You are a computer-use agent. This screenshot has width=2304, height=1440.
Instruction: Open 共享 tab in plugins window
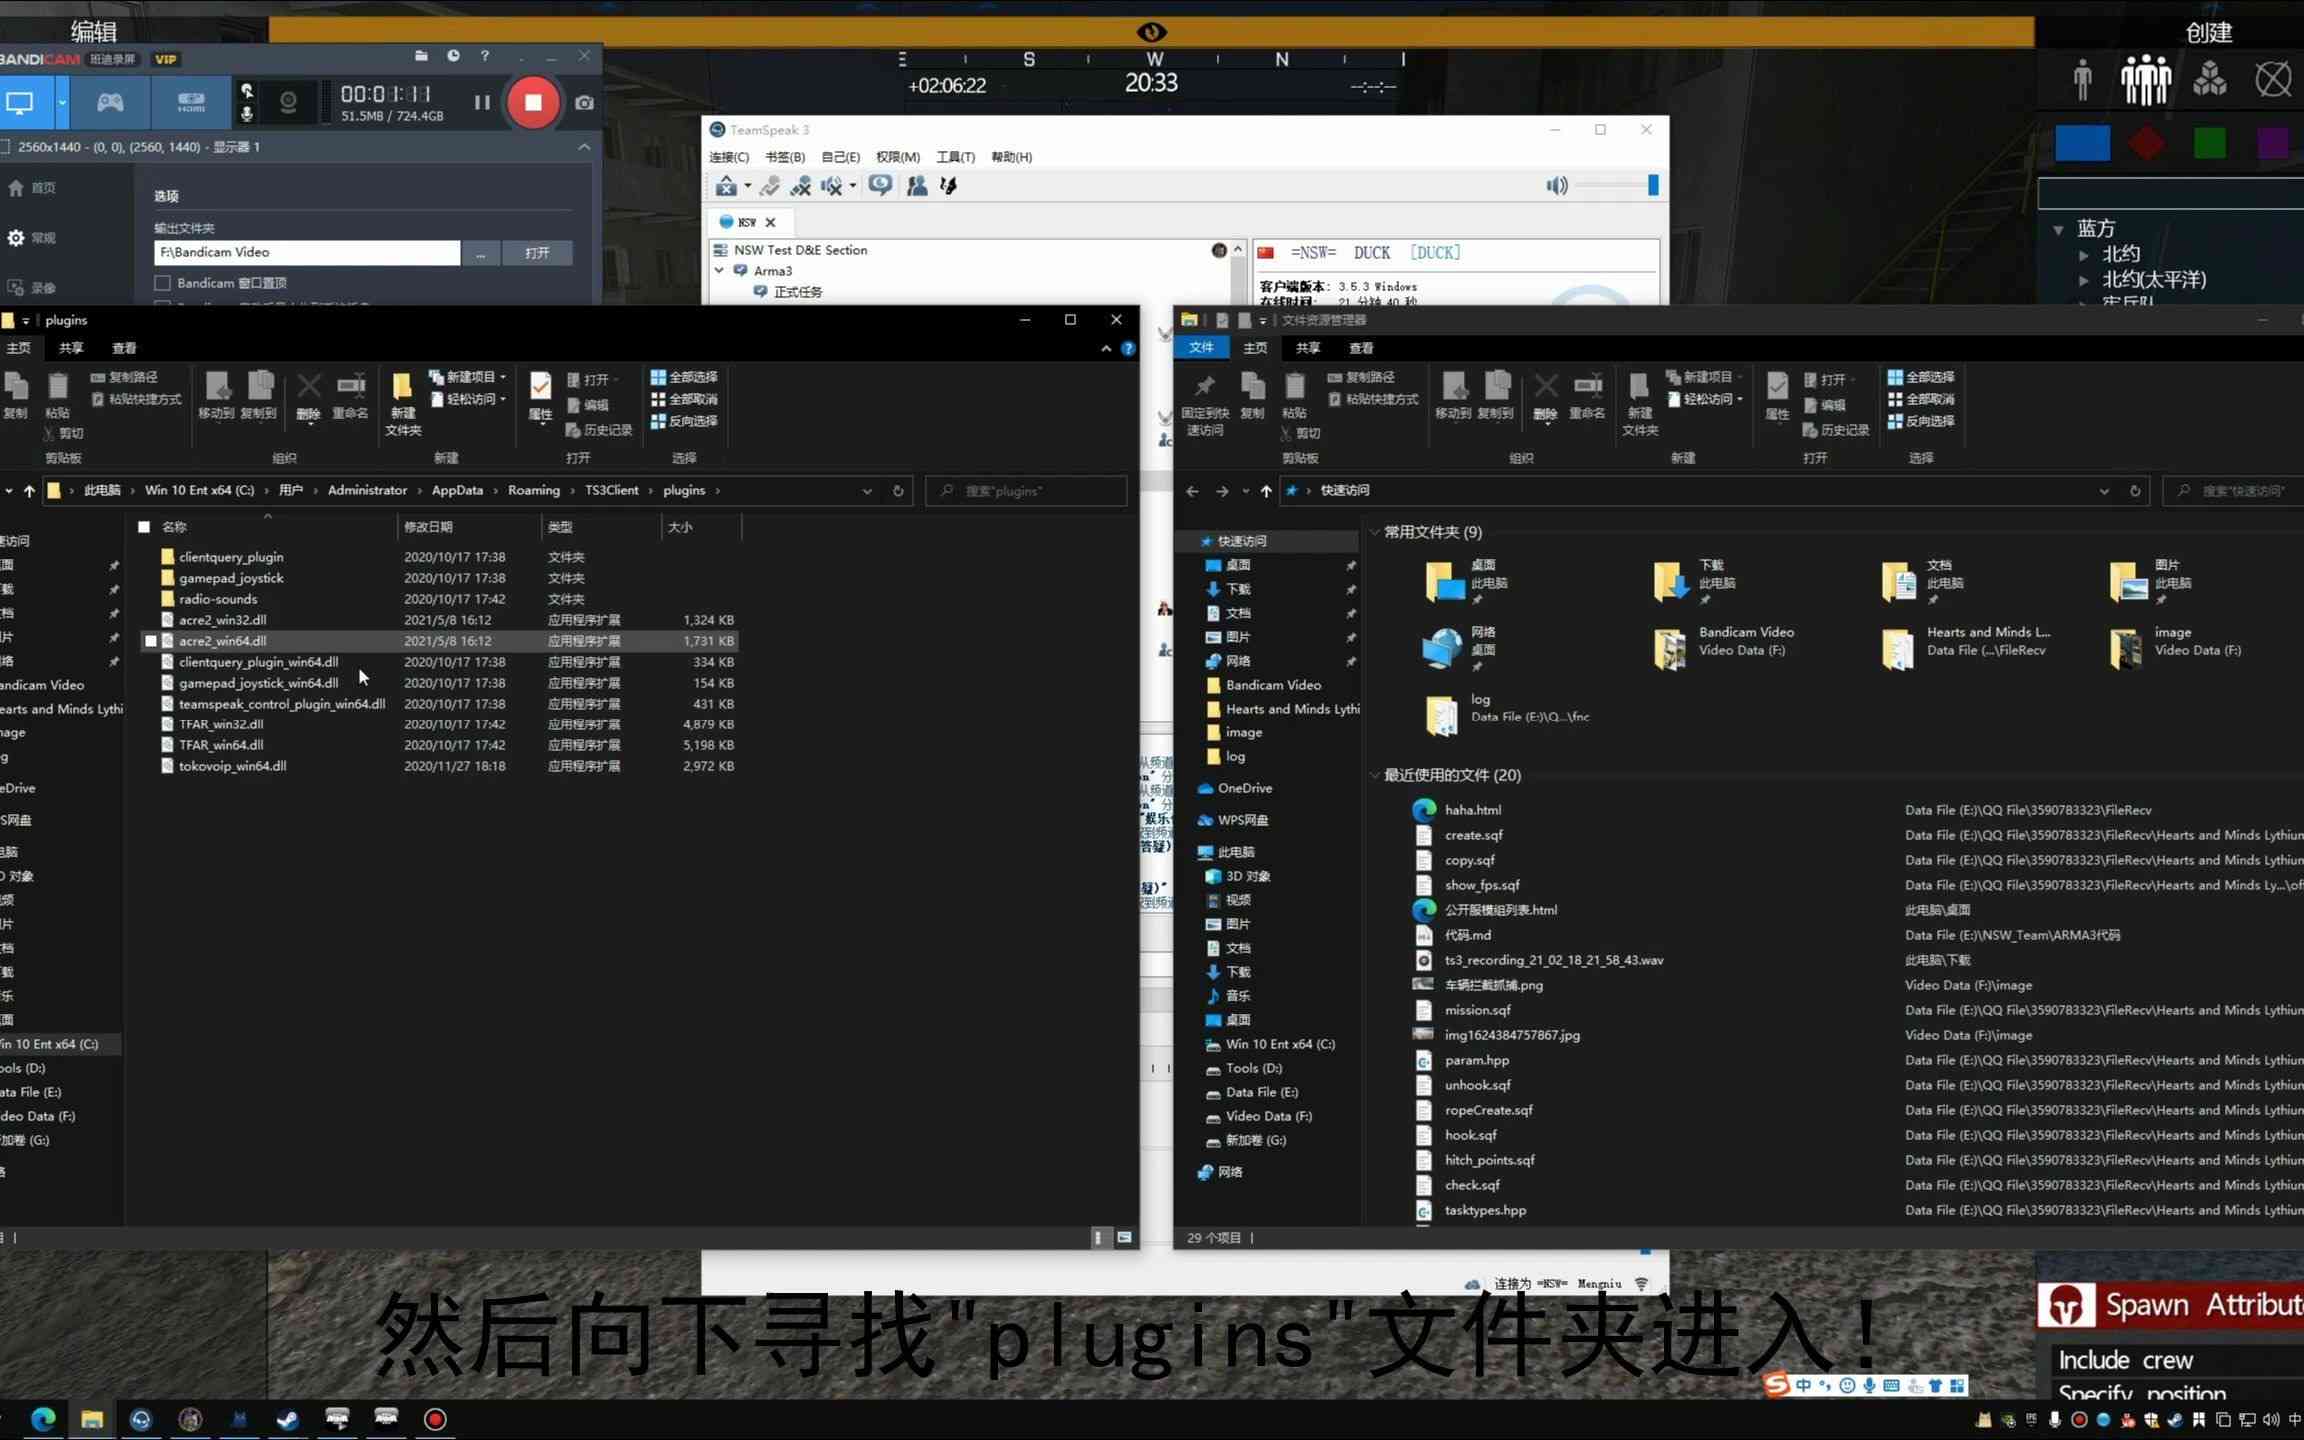71,348
